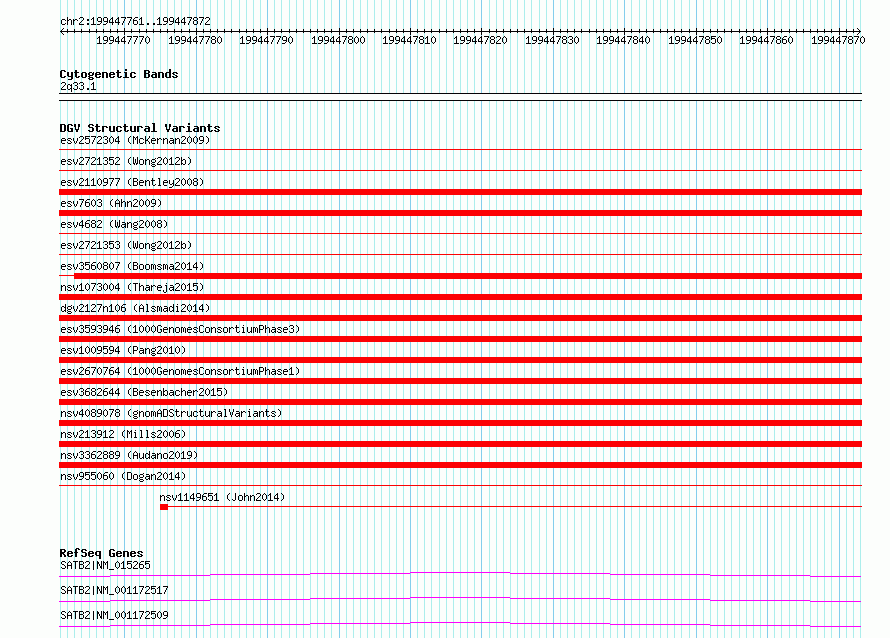Viewport: 890px width, 638px height.
Task: Open variant esv2110977 (Bentley2008)
Action: (x=132, y=182)
